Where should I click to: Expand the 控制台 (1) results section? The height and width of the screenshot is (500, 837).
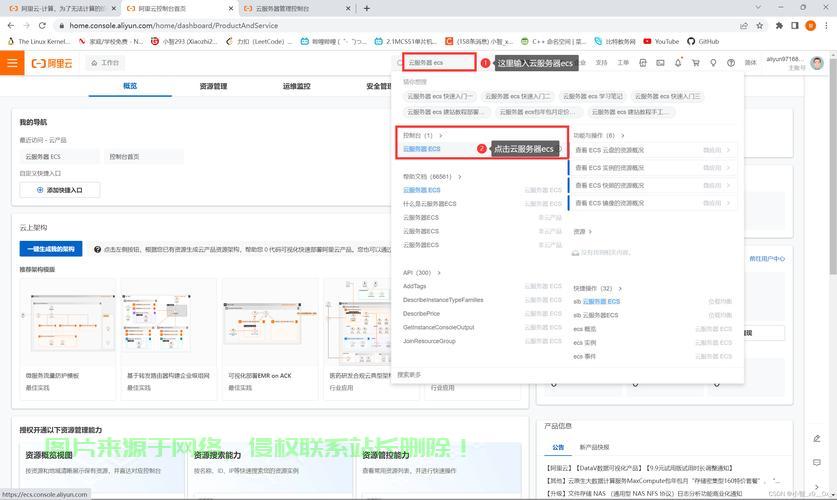[x=423, y=136]
